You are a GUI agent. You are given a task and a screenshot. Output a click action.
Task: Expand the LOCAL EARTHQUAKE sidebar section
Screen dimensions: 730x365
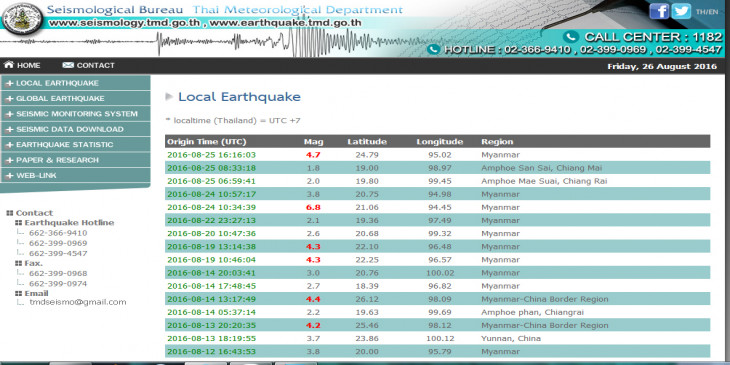(75, 83)
